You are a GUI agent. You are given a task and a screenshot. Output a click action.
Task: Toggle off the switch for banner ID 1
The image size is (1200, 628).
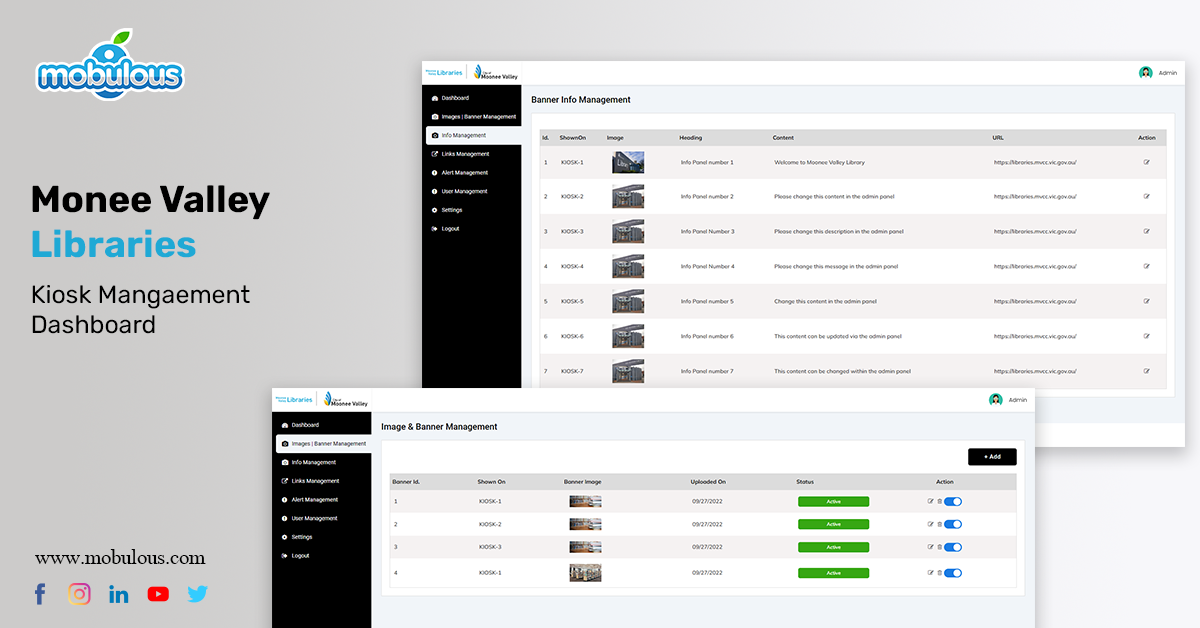tap(953, 501)
